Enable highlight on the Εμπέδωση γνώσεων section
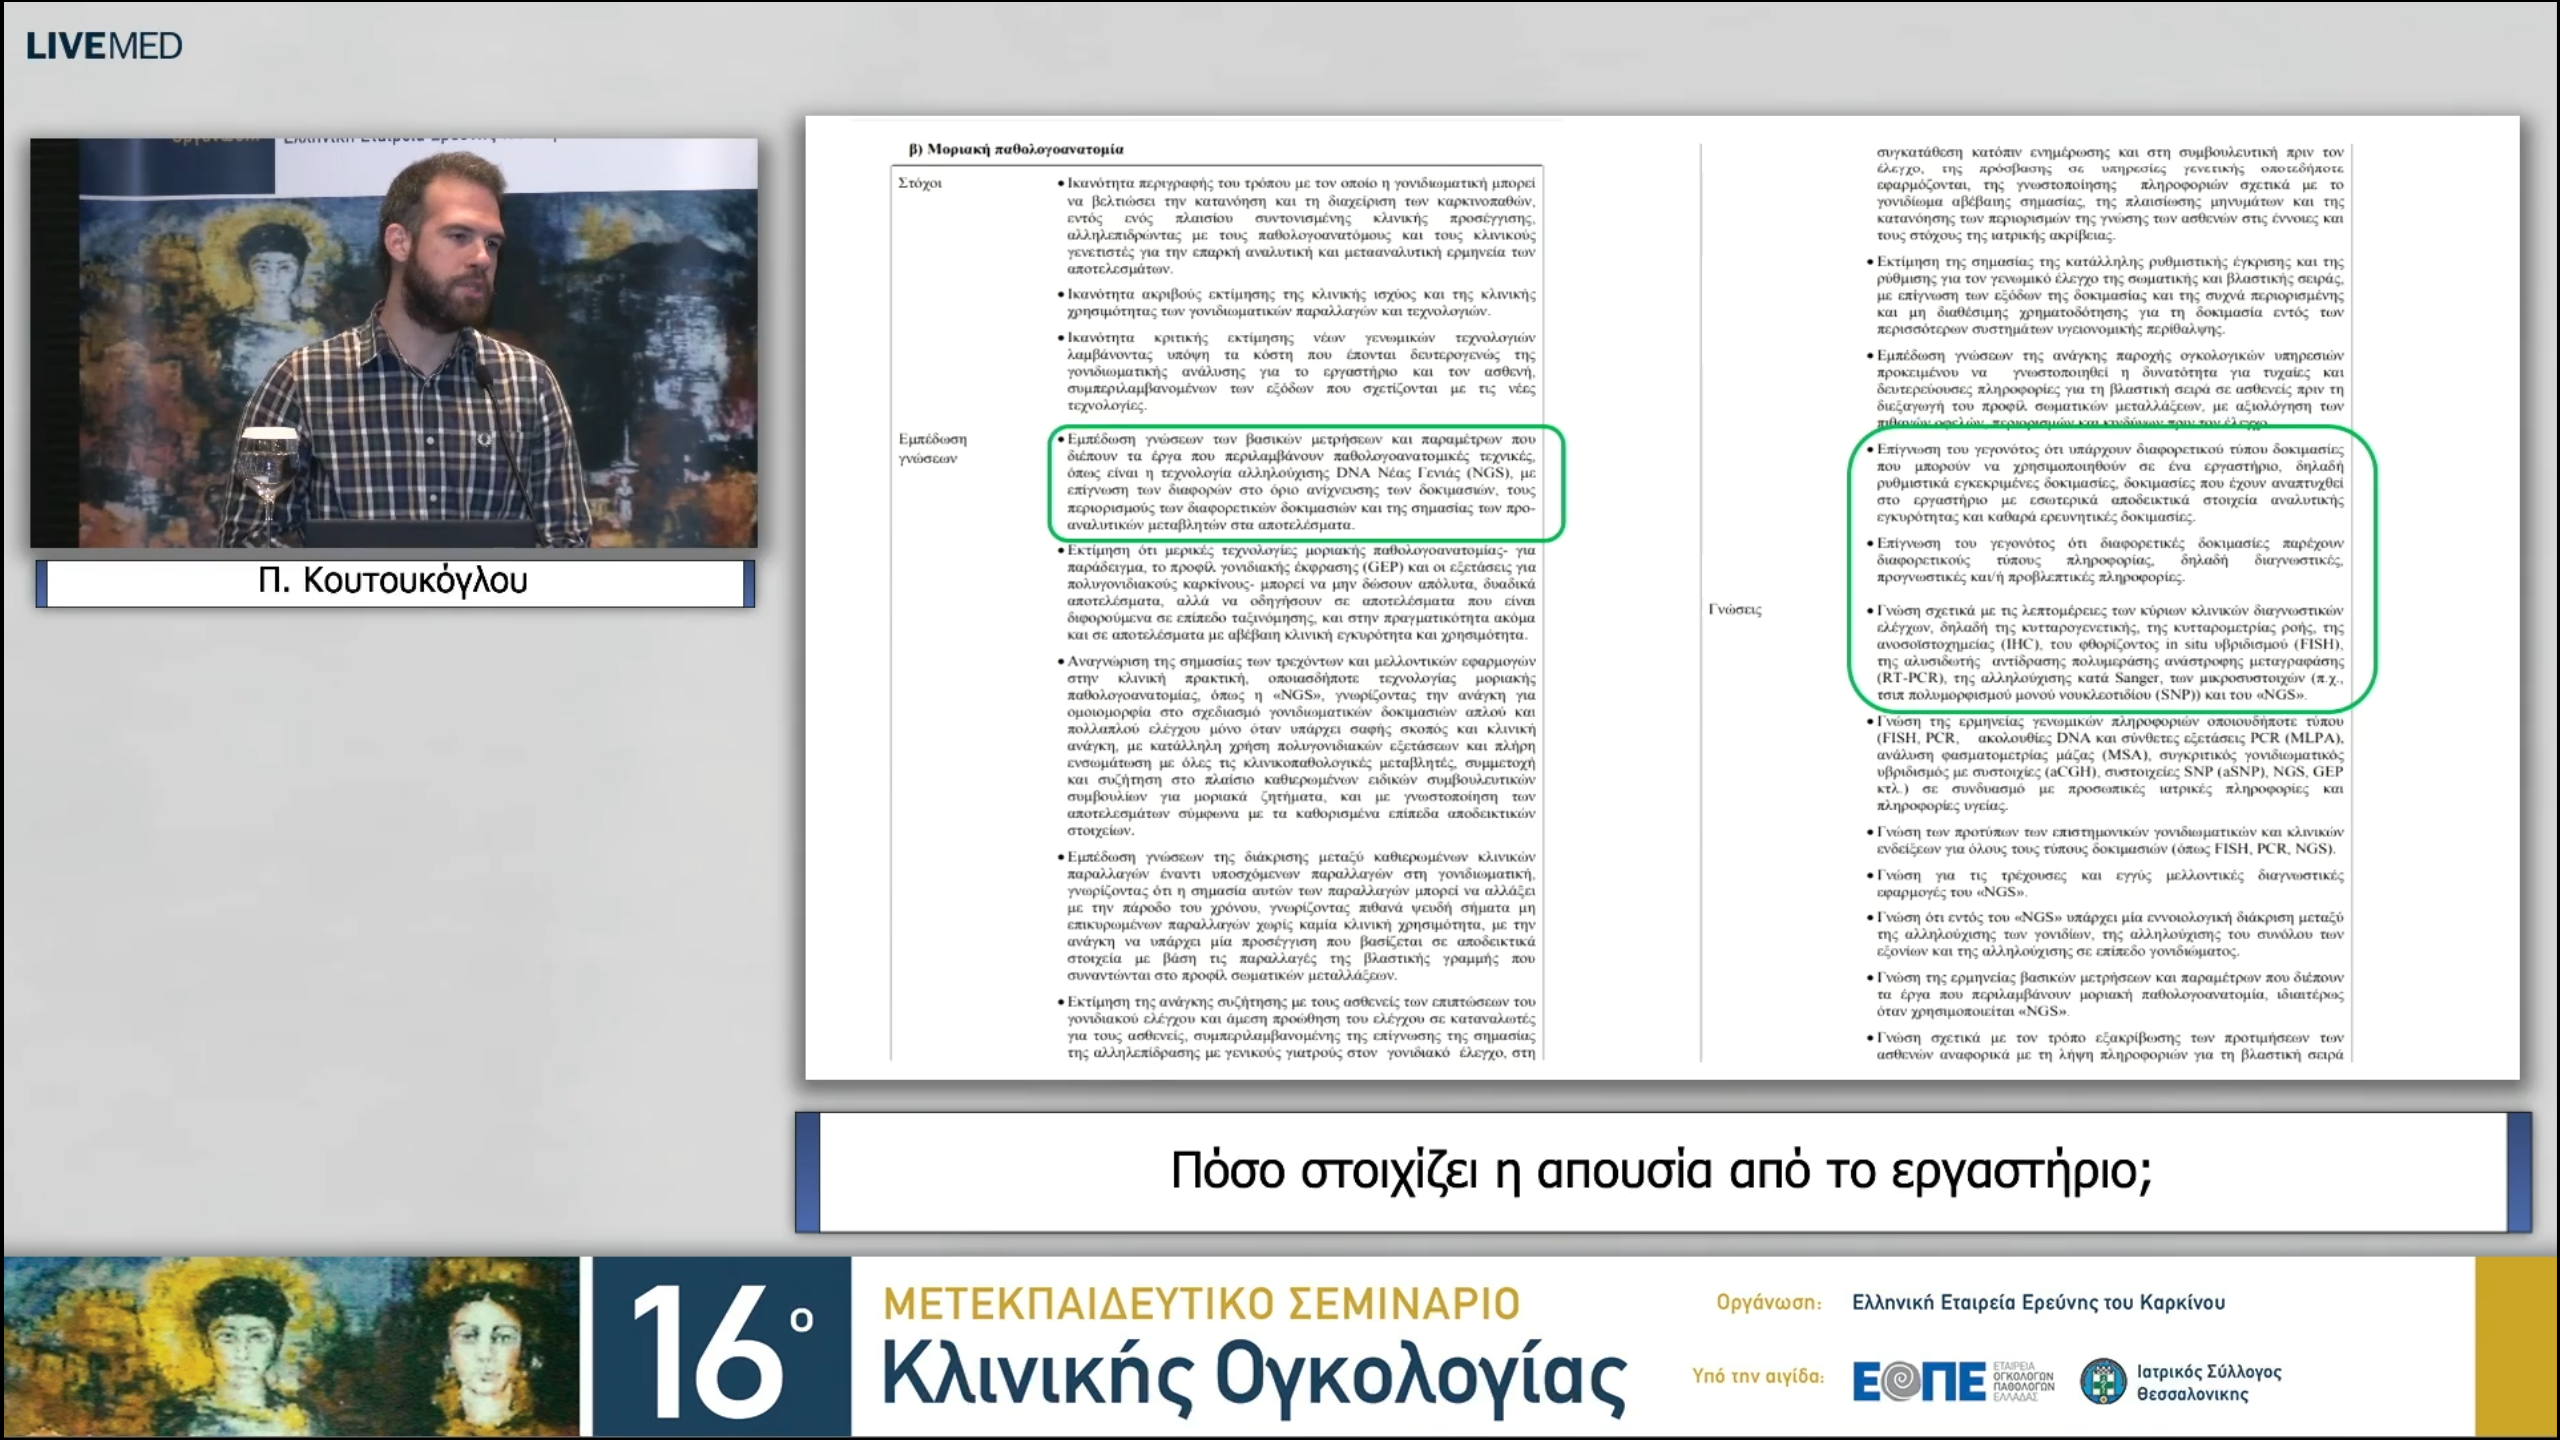This screenshot has height=1440, width=2560. (930, 450)
